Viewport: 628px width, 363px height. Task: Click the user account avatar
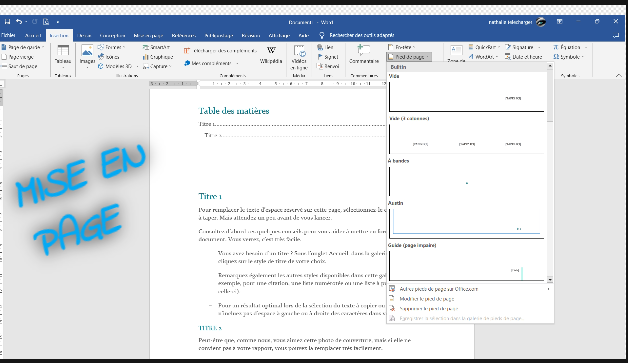541,22
